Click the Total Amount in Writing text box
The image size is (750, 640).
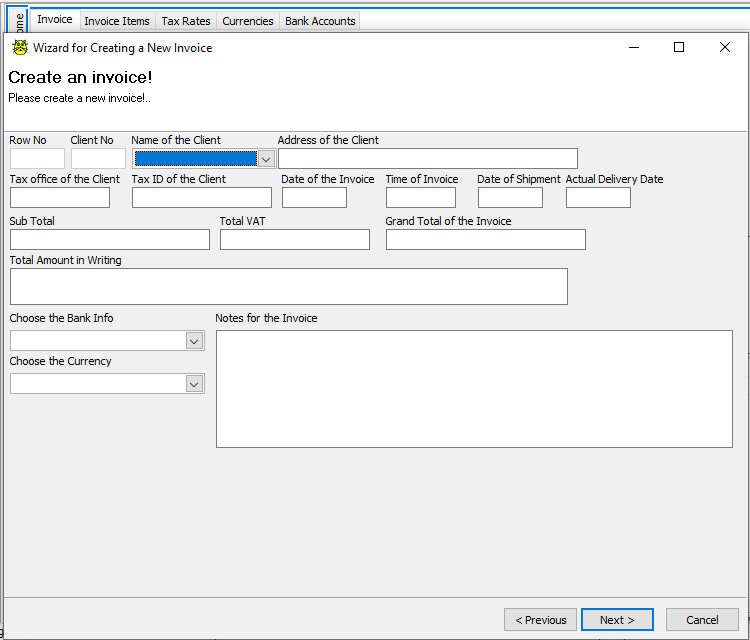click(289, 287)
